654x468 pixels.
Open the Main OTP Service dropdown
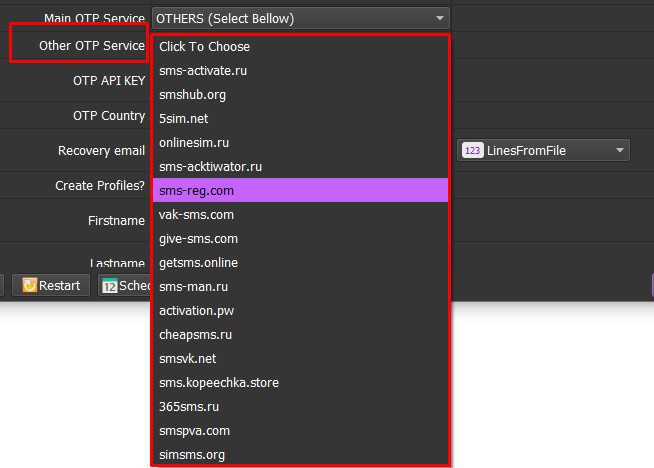[301, 18]
